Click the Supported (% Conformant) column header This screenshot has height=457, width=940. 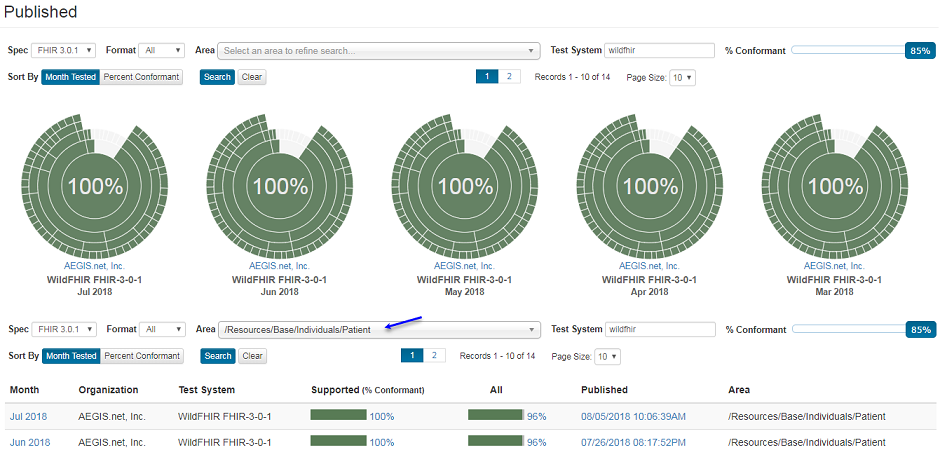(368, 390)
